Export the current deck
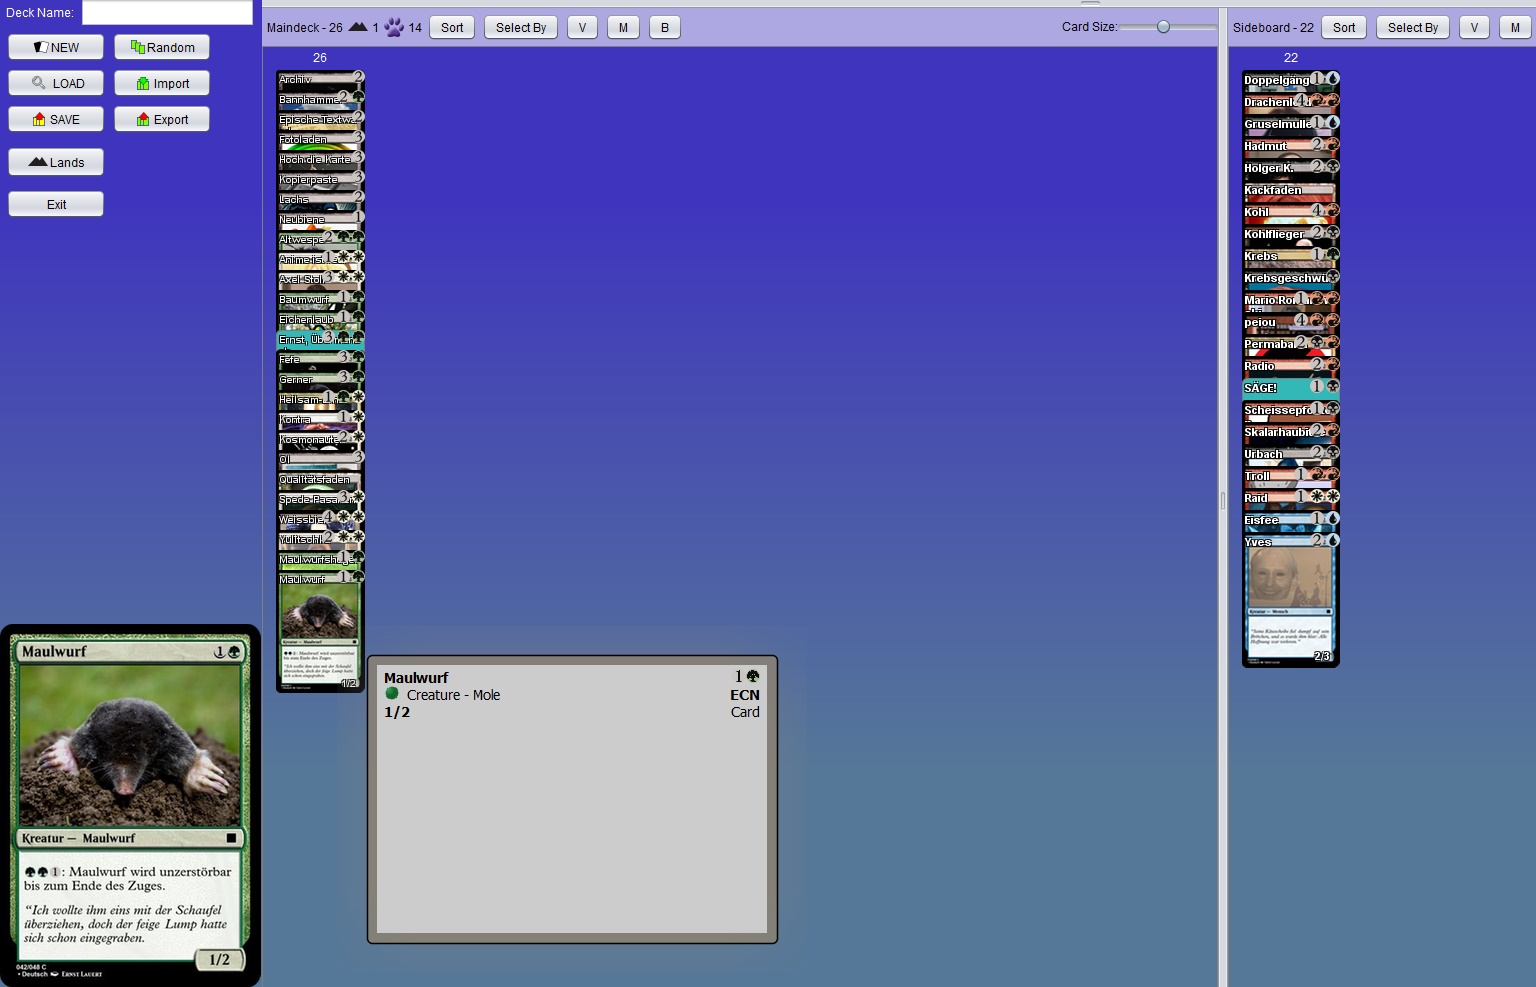 pyautogui.click(x=162, y=119)
